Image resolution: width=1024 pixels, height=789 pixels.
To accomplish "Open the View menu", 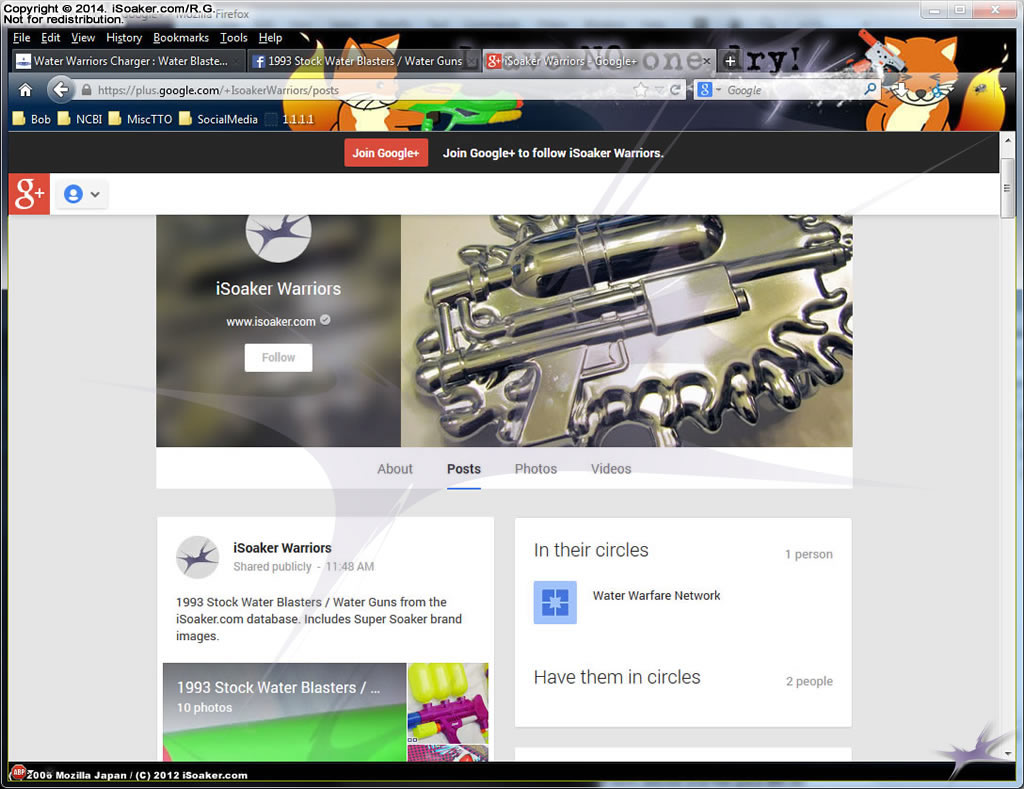I will click(x=83, y=38).
